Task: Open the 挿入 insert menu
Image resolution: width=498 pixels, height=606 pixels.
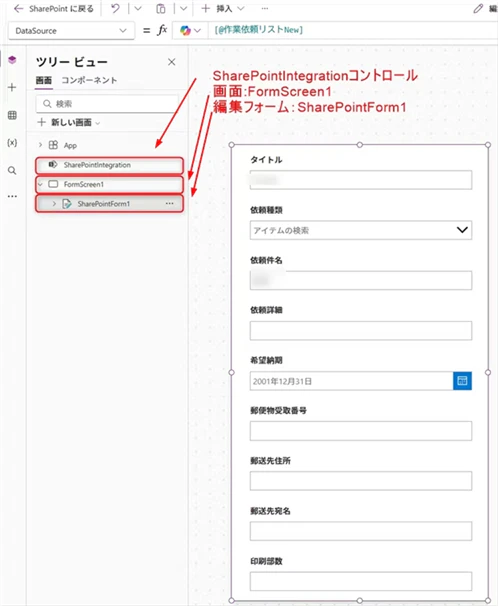Action: 223,9
